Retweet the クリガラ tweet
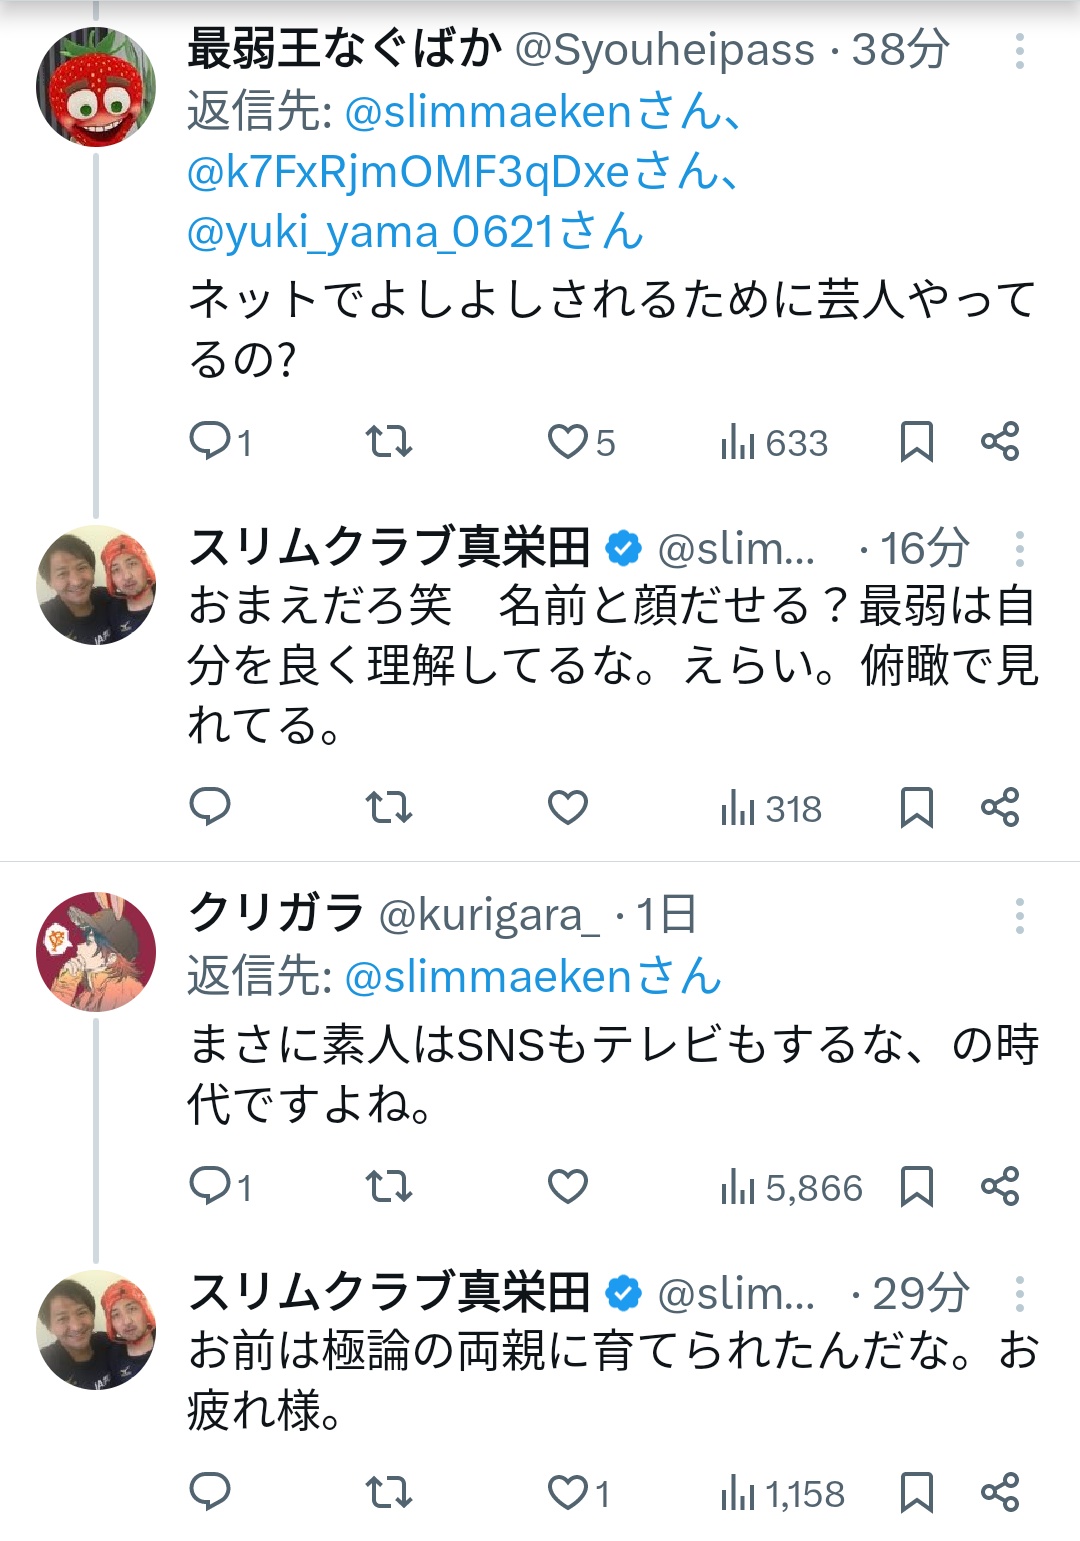Viewport: 1080px width, 1541px height. click(388, 1187)
